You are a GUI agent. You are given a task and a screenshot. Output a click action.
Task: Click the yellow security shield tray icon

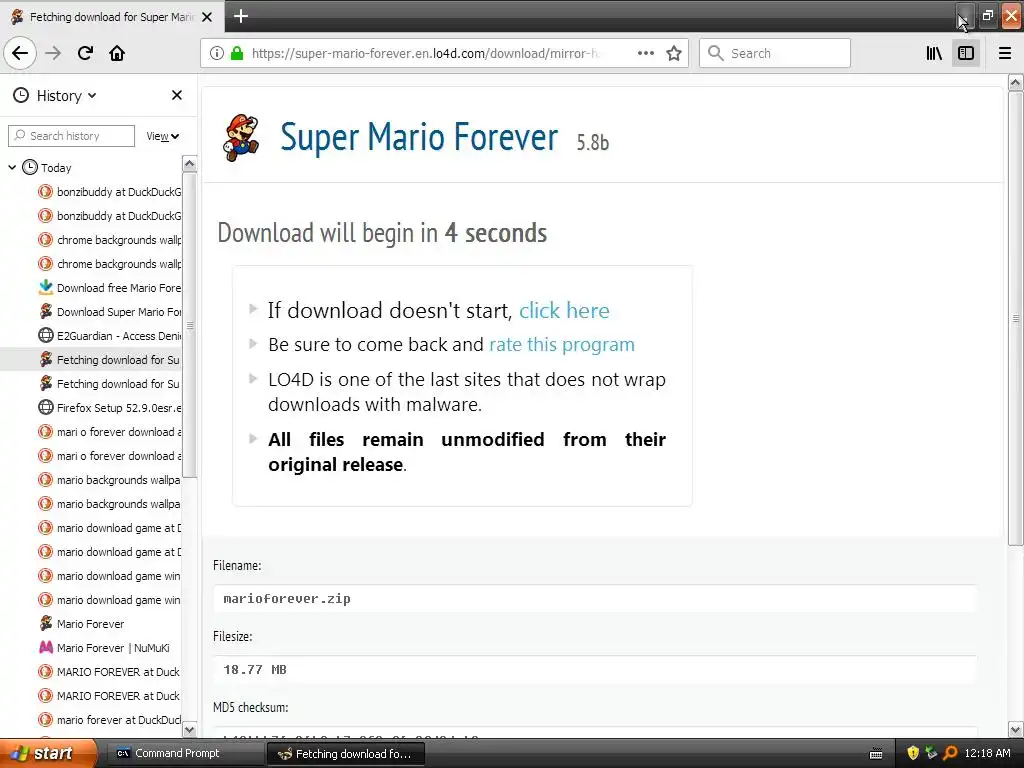tap(913, 753)
